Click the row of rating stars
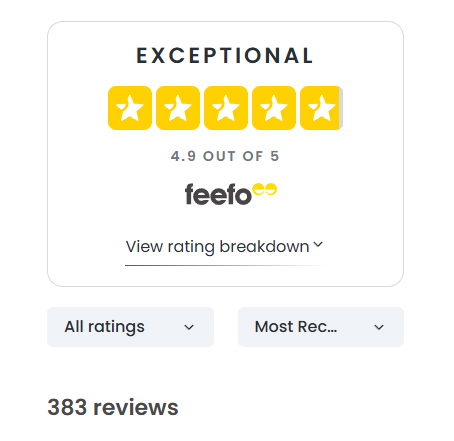This screenshot has width=454, height=441. 226,108
